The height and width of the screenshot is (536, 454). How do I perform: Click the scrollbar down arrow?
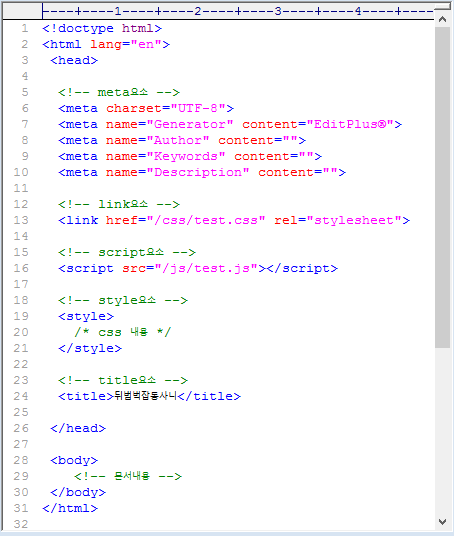(442, 522)
